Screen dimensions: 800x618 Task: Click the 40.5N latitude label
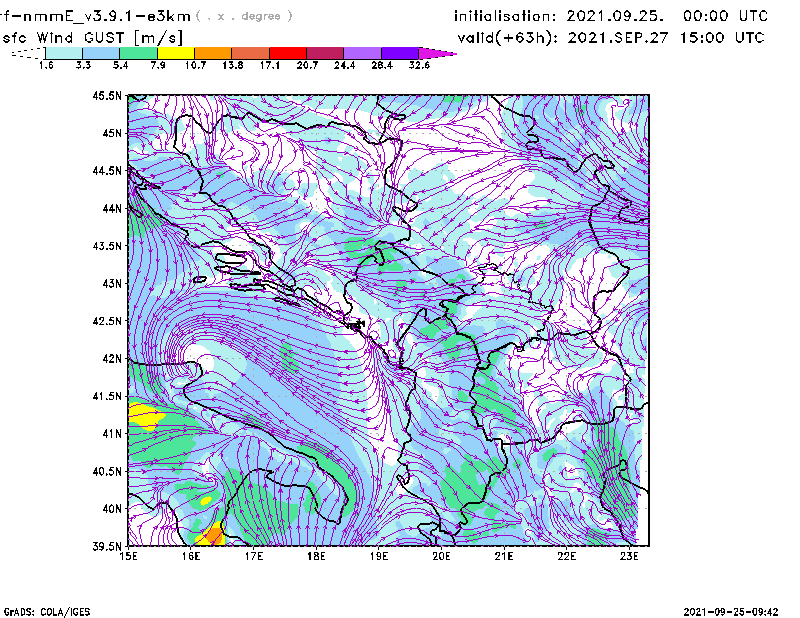click(107, 471)
